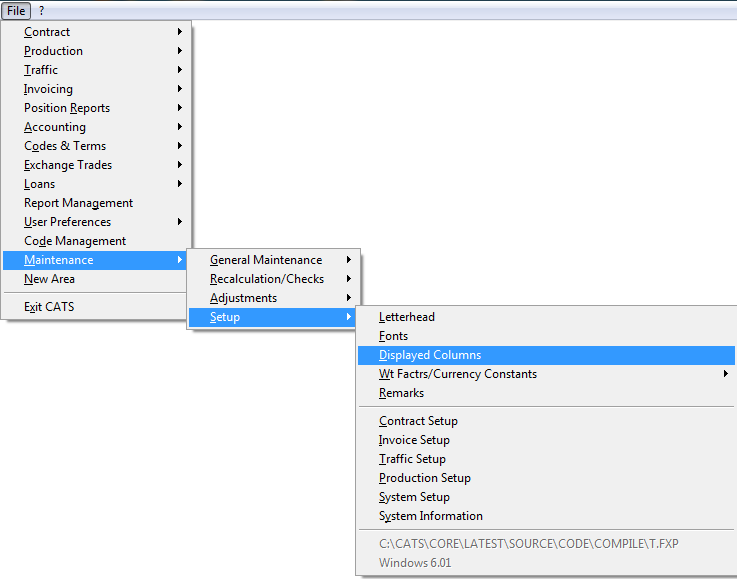Open the Adjustments submenu

tap(273, 298)
